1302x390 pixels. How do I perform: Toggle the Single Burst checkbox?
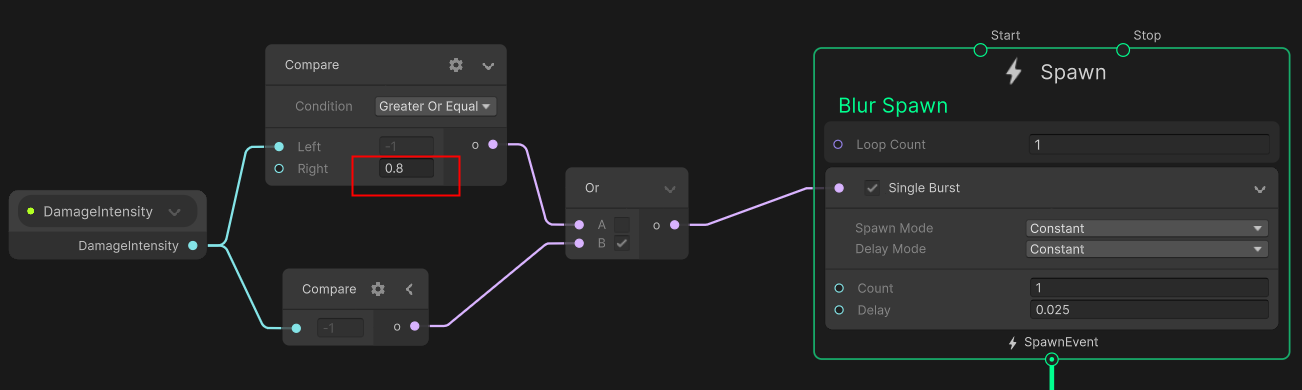point(873,188)
